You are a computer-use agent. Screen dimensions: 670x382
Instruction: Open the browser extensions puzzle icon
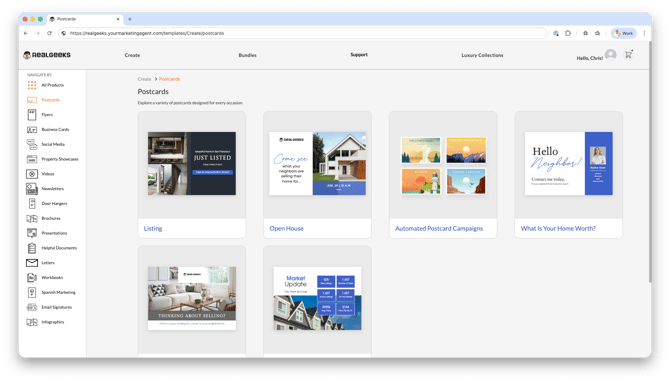568,33
